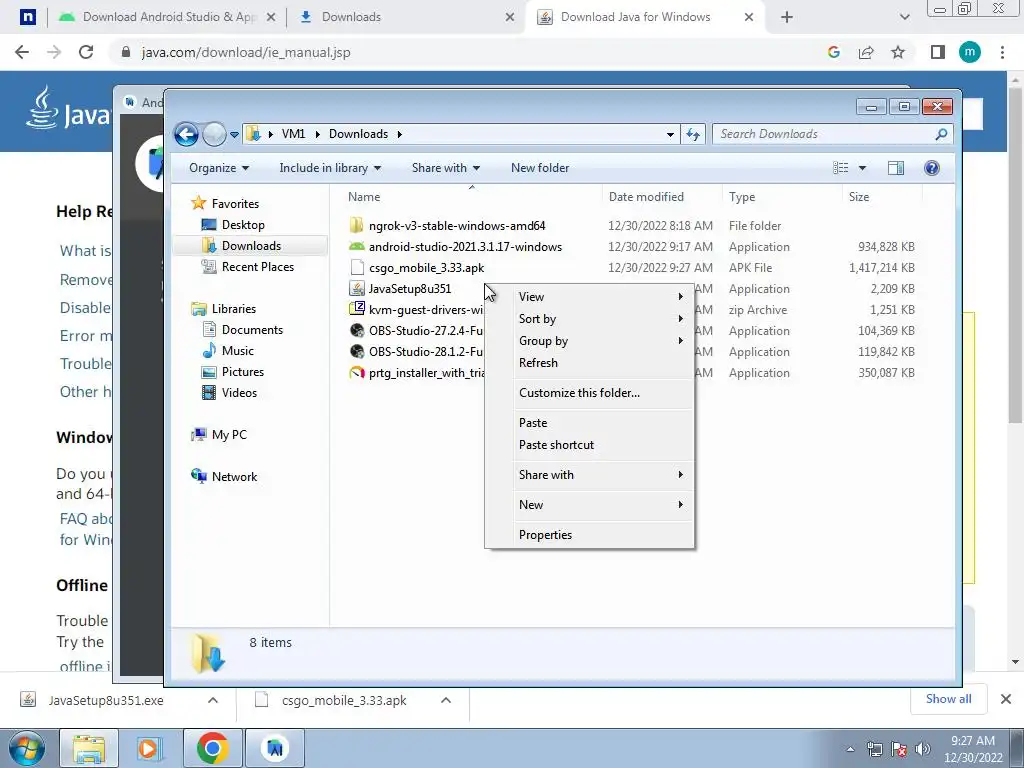
Task: Click Chrome reload page icon
Action: (86, 52)
